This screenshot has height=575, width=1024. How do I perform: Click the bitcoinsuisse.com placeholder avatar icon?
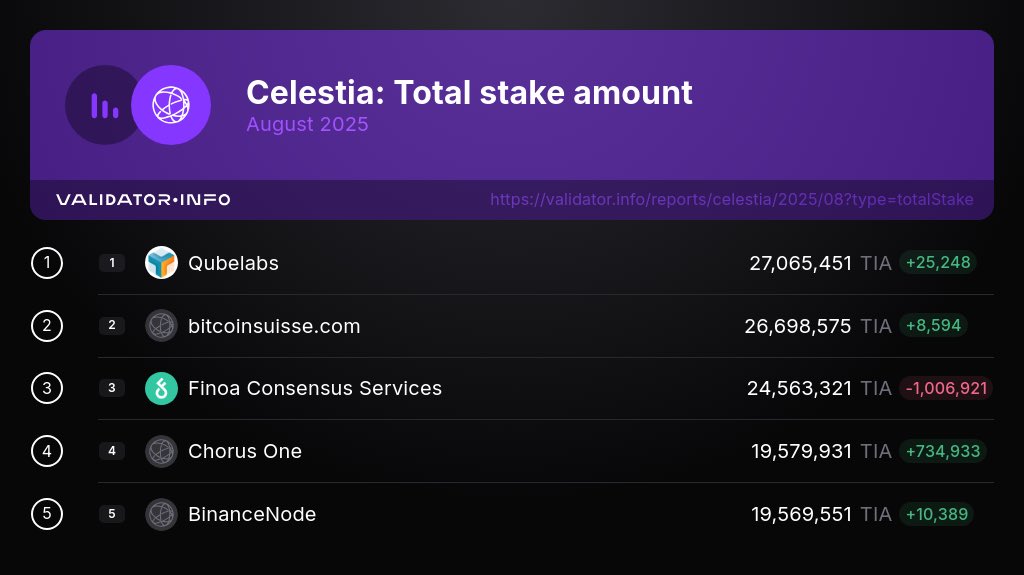[x=161, y=326]
